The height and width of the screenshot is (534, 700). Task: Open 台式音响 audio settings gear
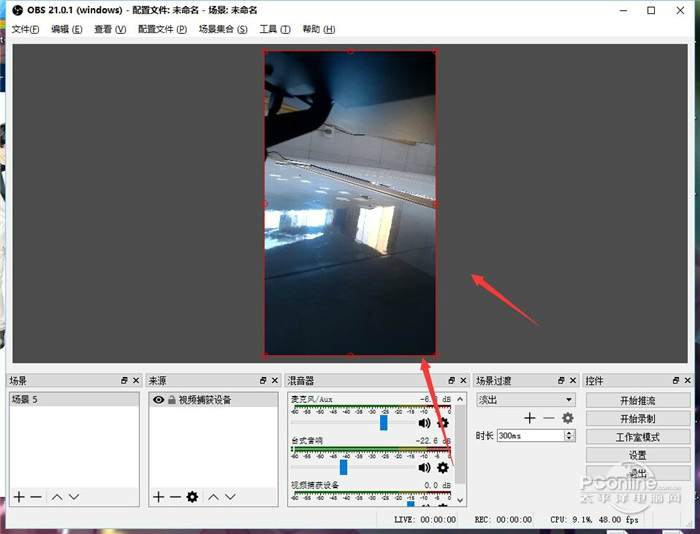(442, 467)
